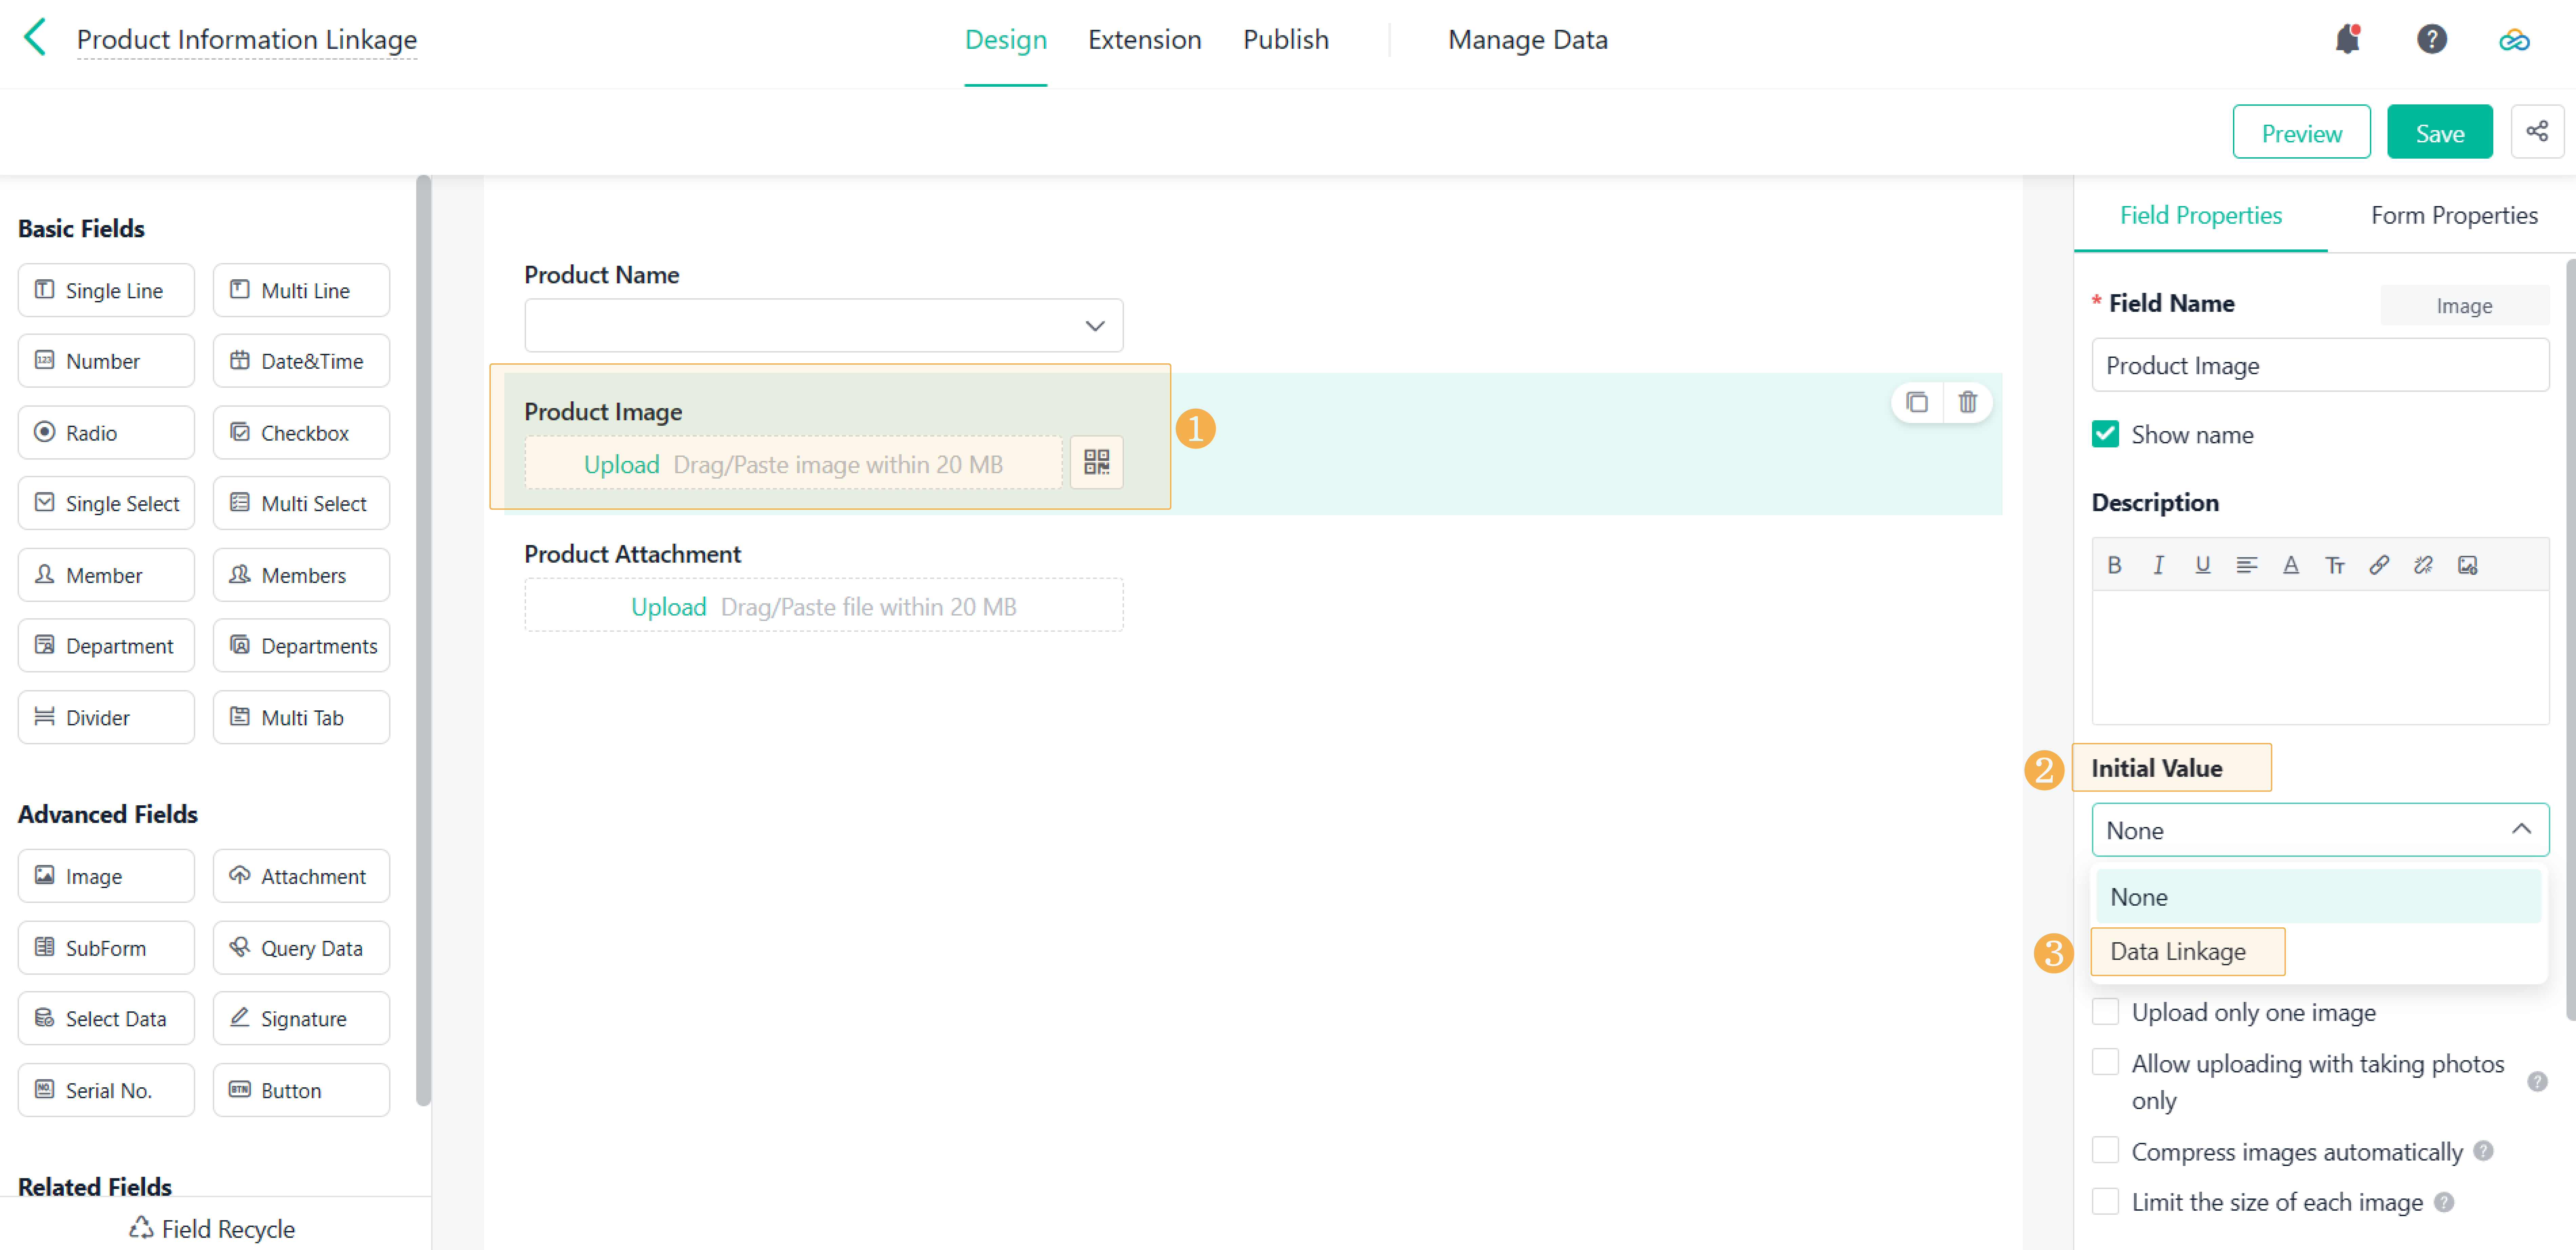
Task: Add a Single Select field
Action: point(106,503)
